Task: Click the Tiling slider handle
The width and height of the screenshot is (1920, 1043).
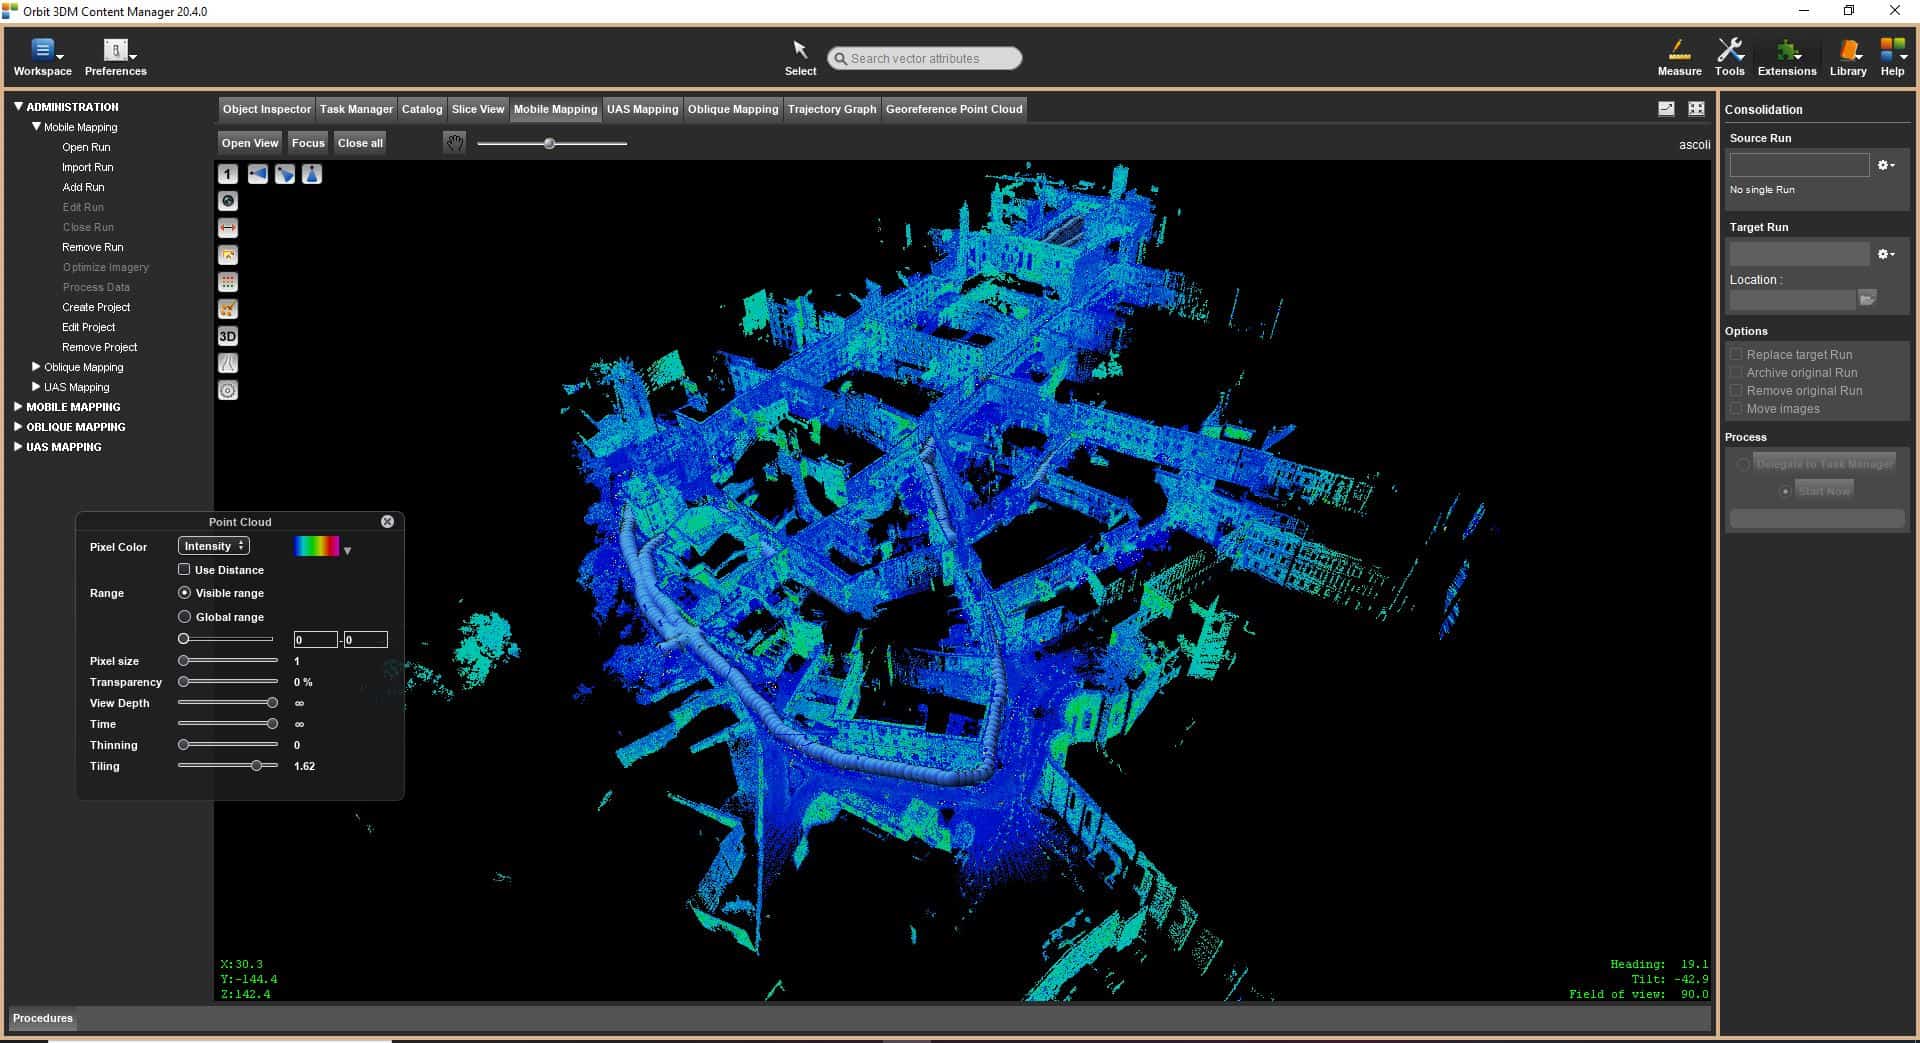Action: coord(257,766)
